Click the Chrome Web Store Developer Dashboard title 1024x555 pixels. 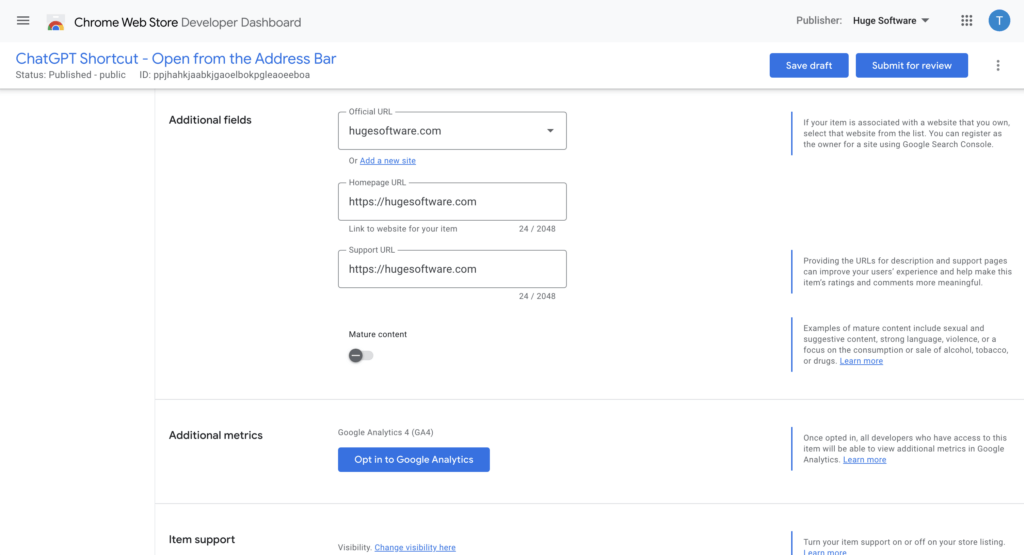187,22
